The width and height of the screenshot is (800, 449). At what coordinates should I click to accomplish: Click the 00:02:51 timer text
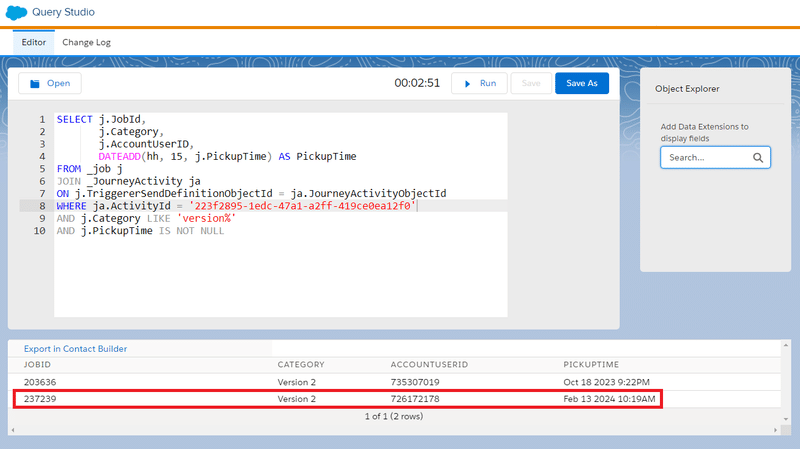point(417,83)
